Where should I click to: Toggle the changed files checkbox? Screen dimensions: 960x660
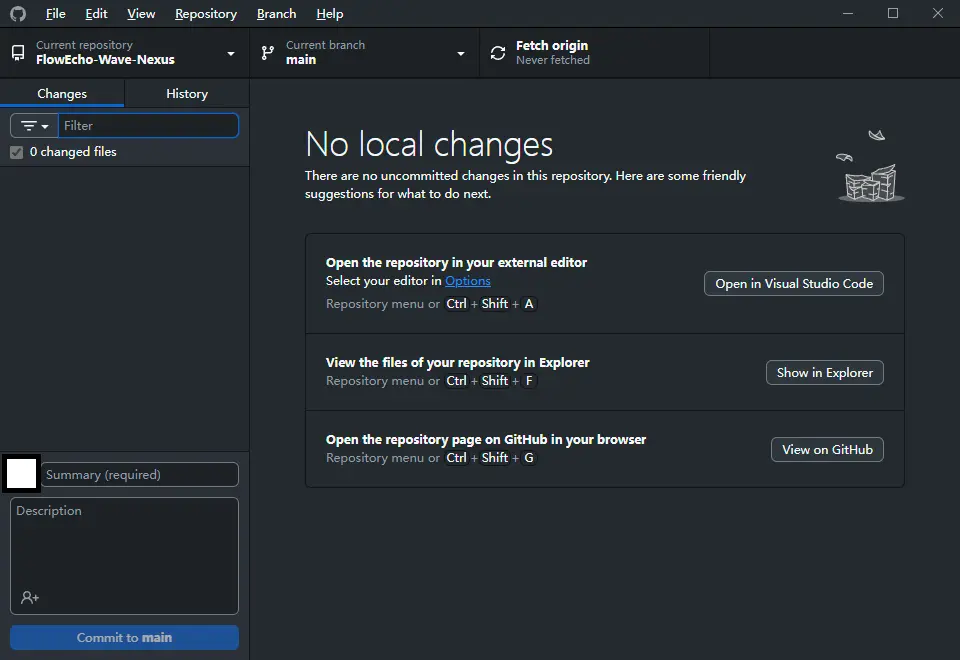[16, 152]
